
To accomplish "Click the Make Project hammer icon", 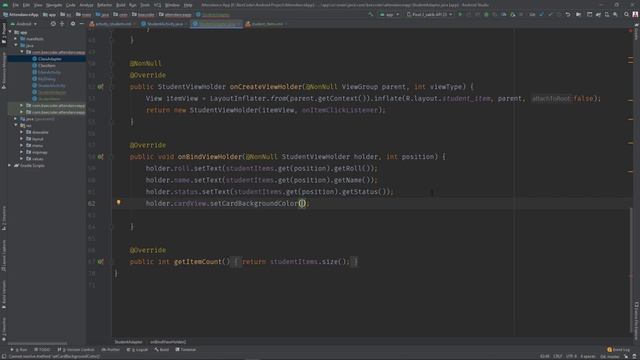I will 371,14.
